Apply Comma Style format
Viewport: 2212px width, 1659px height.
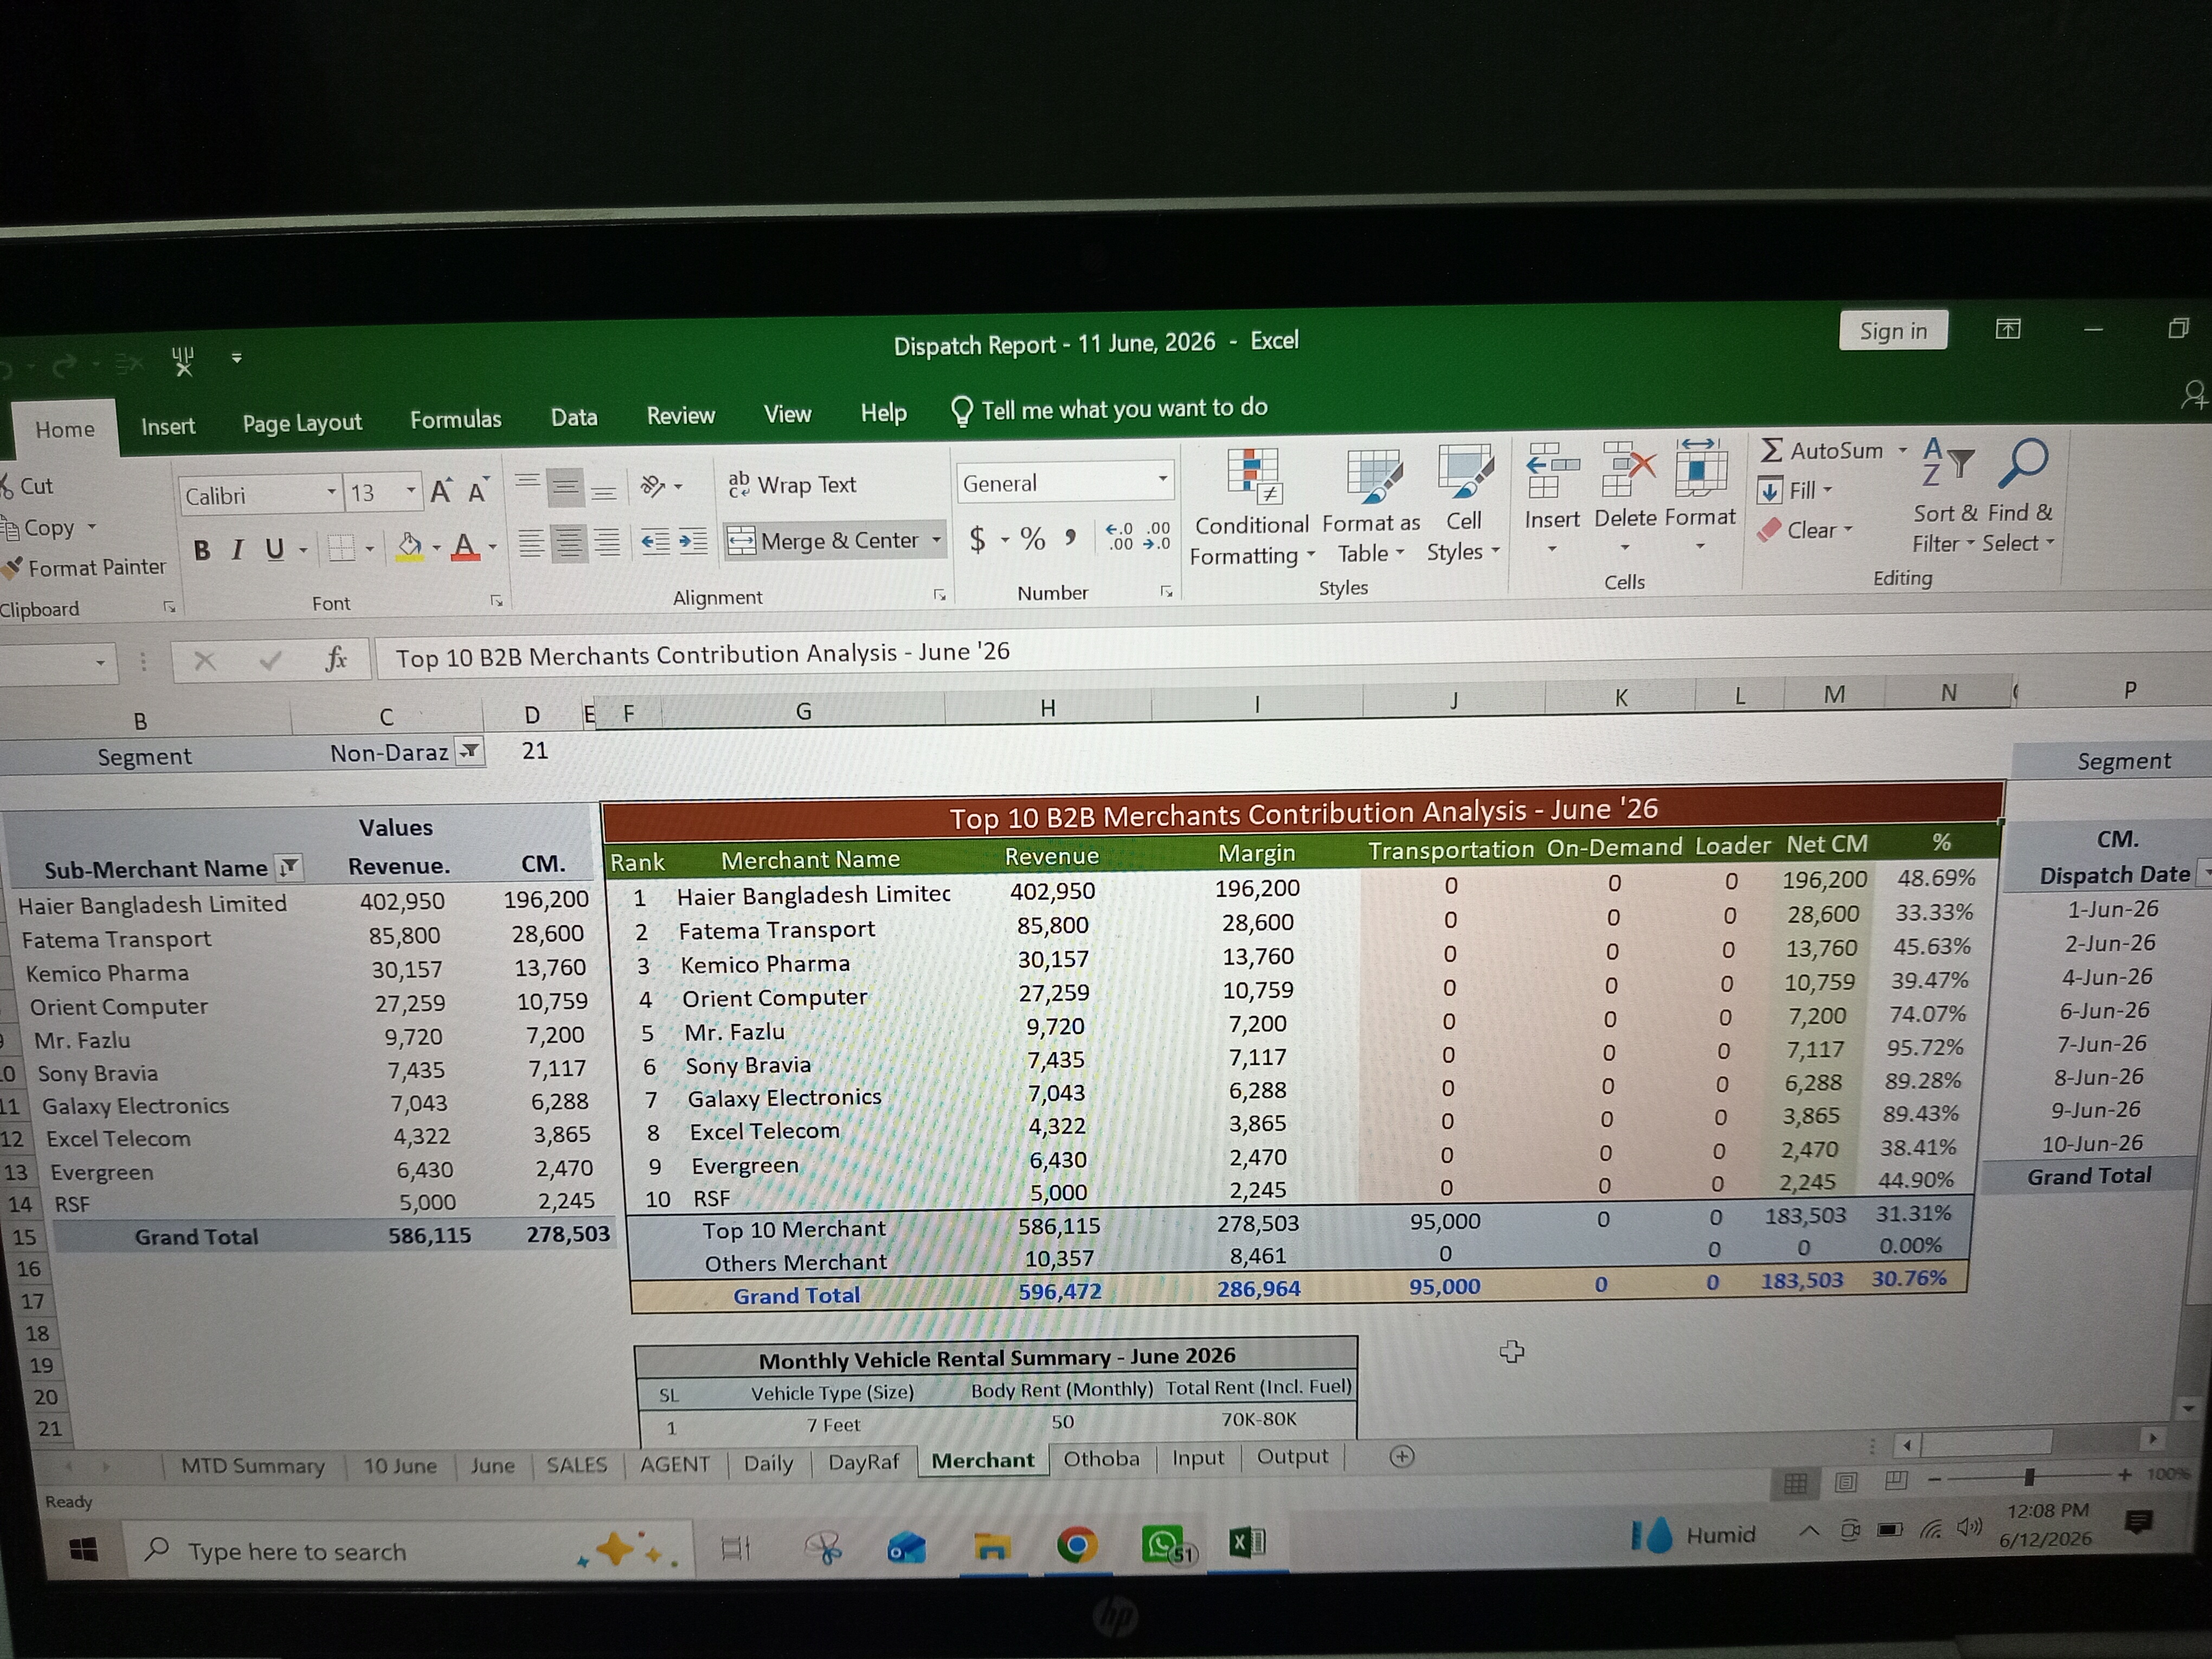(1070, 537)
